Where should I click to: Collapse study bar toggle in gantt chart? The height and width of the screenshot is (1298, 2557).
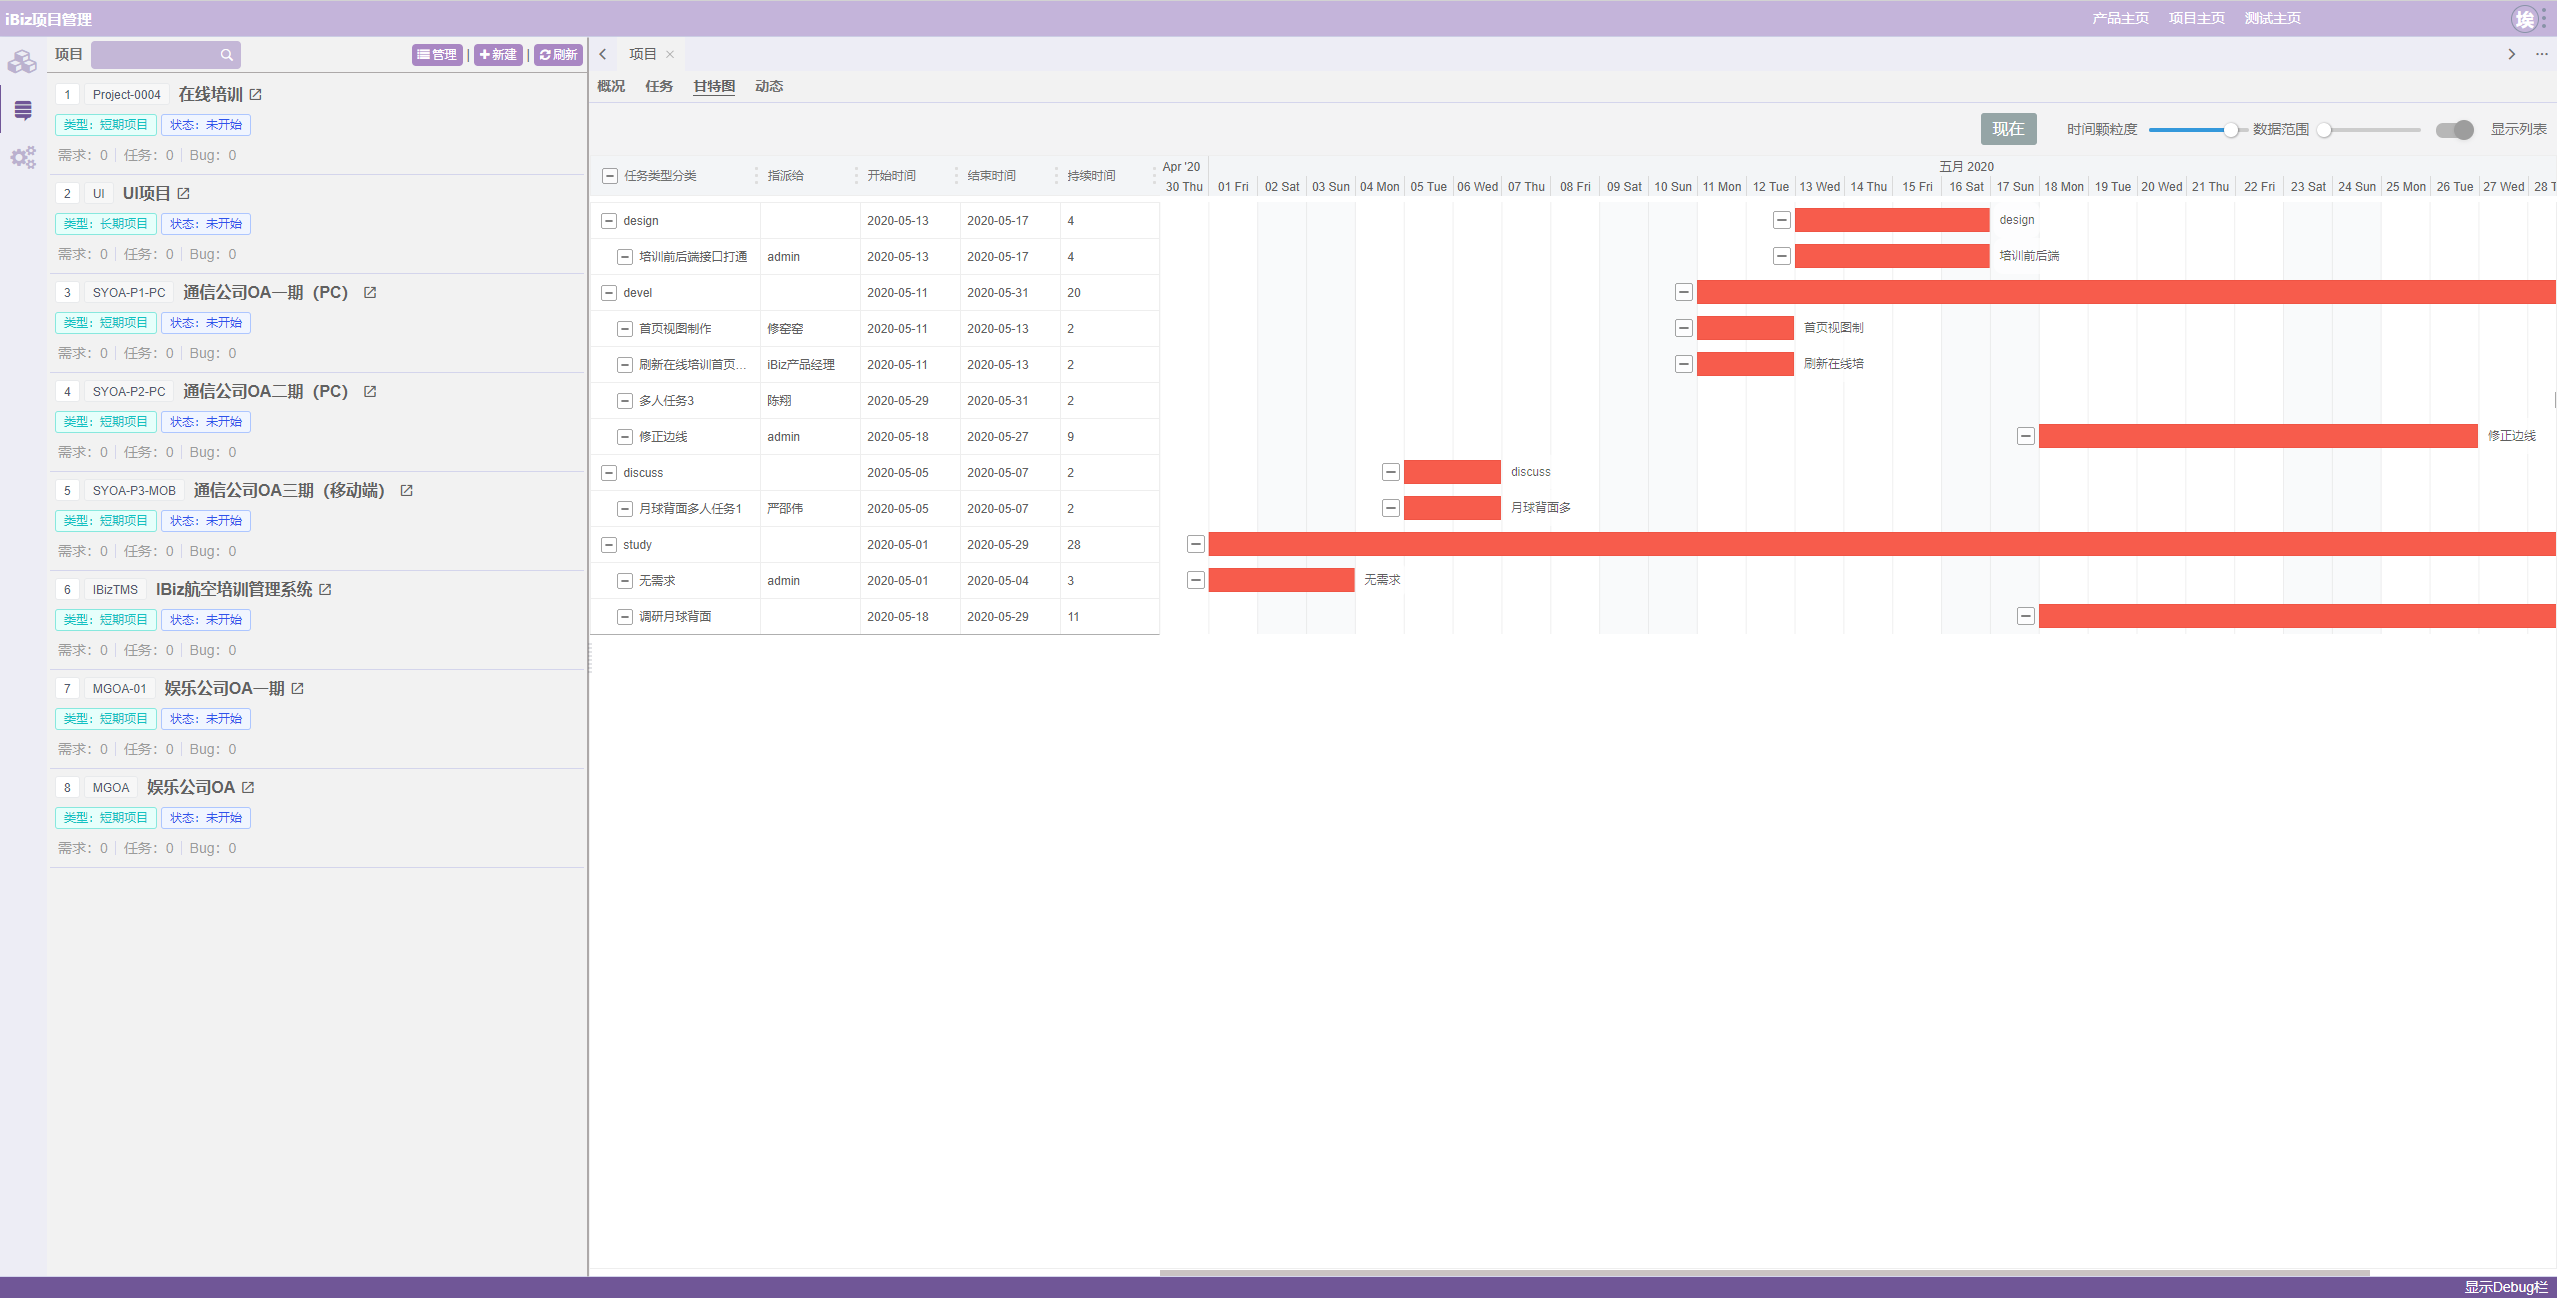point(1196,544)
